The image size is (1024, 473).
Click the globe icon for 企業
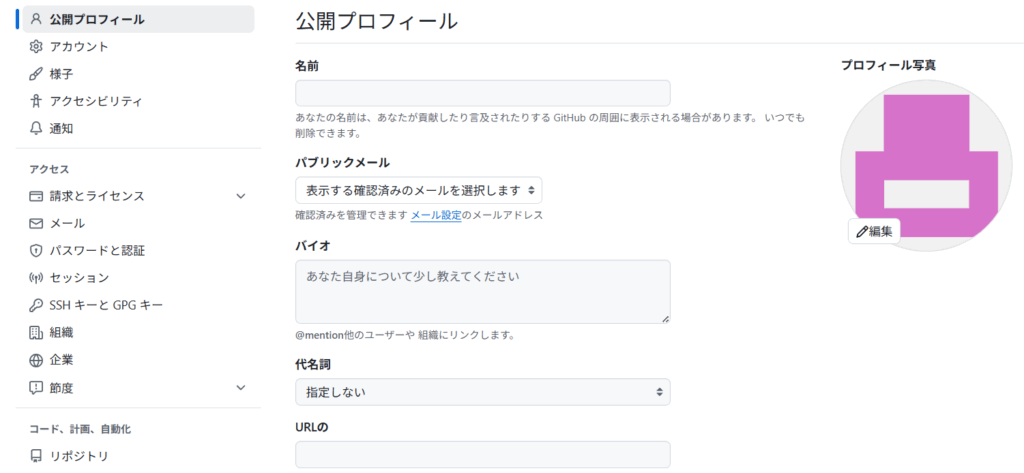click(x=36, y=360)
